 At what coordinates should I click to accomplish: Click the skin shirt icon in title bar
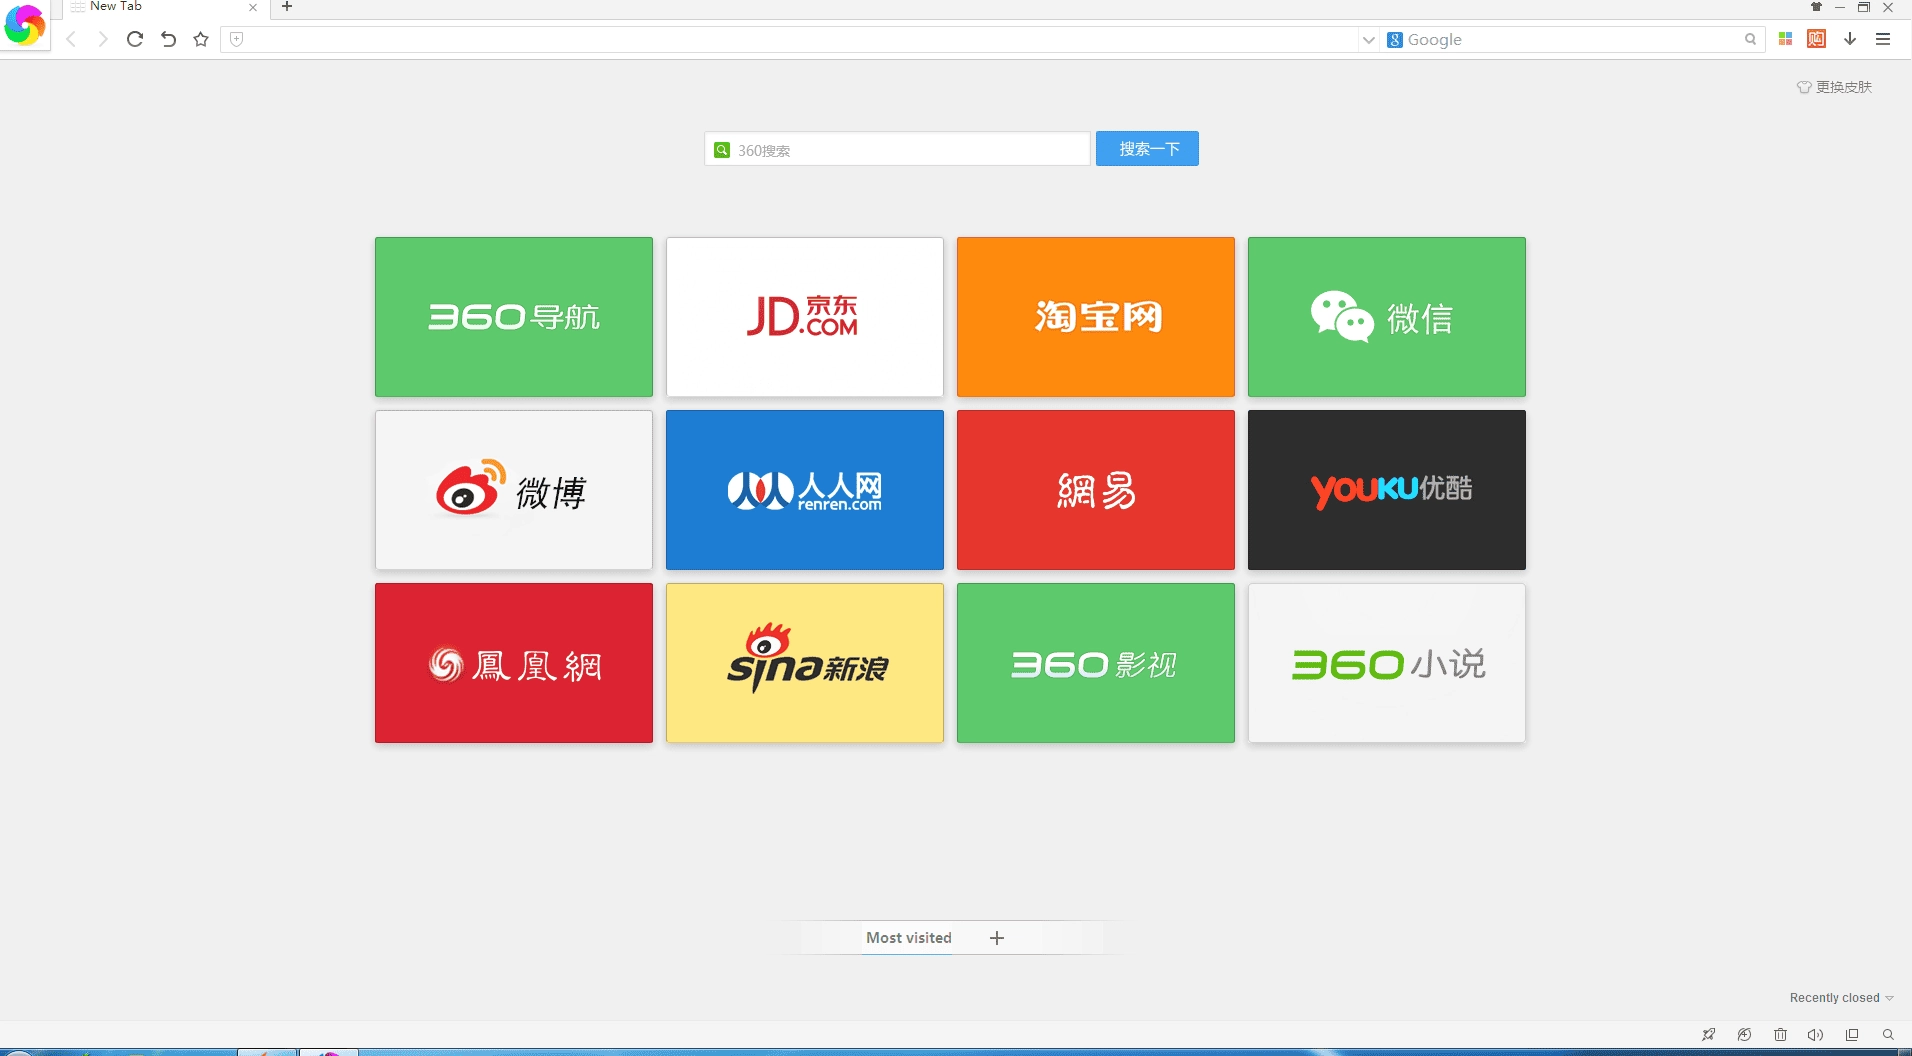point(1816,7)
